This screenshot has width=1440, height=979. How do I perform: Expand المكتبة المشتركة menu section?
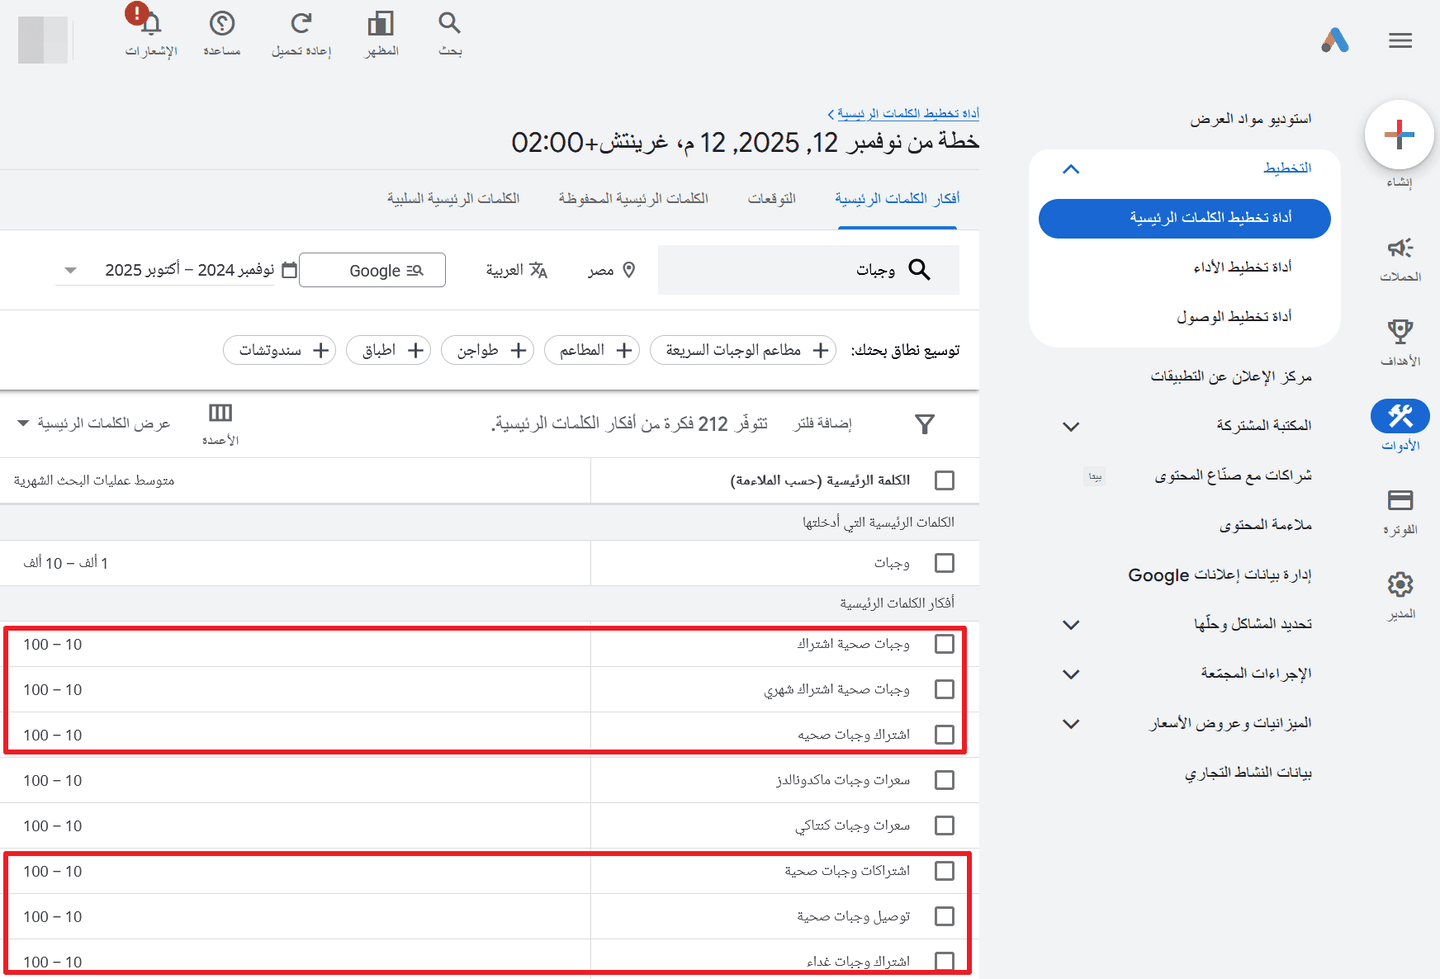[1071, 426]
